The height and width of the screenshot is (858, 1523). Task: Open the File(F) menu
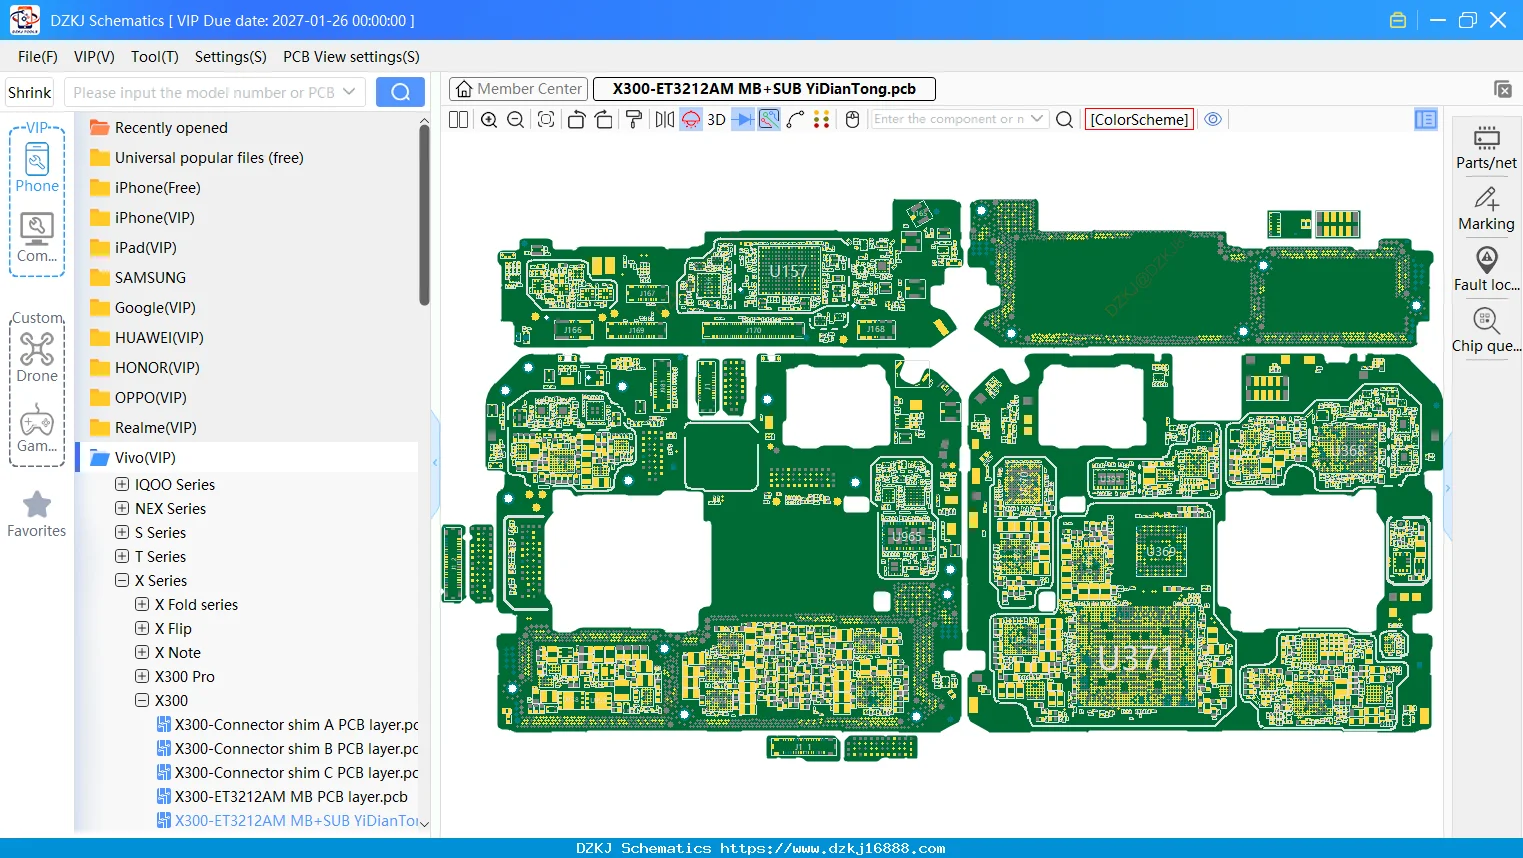pos(38,57)
